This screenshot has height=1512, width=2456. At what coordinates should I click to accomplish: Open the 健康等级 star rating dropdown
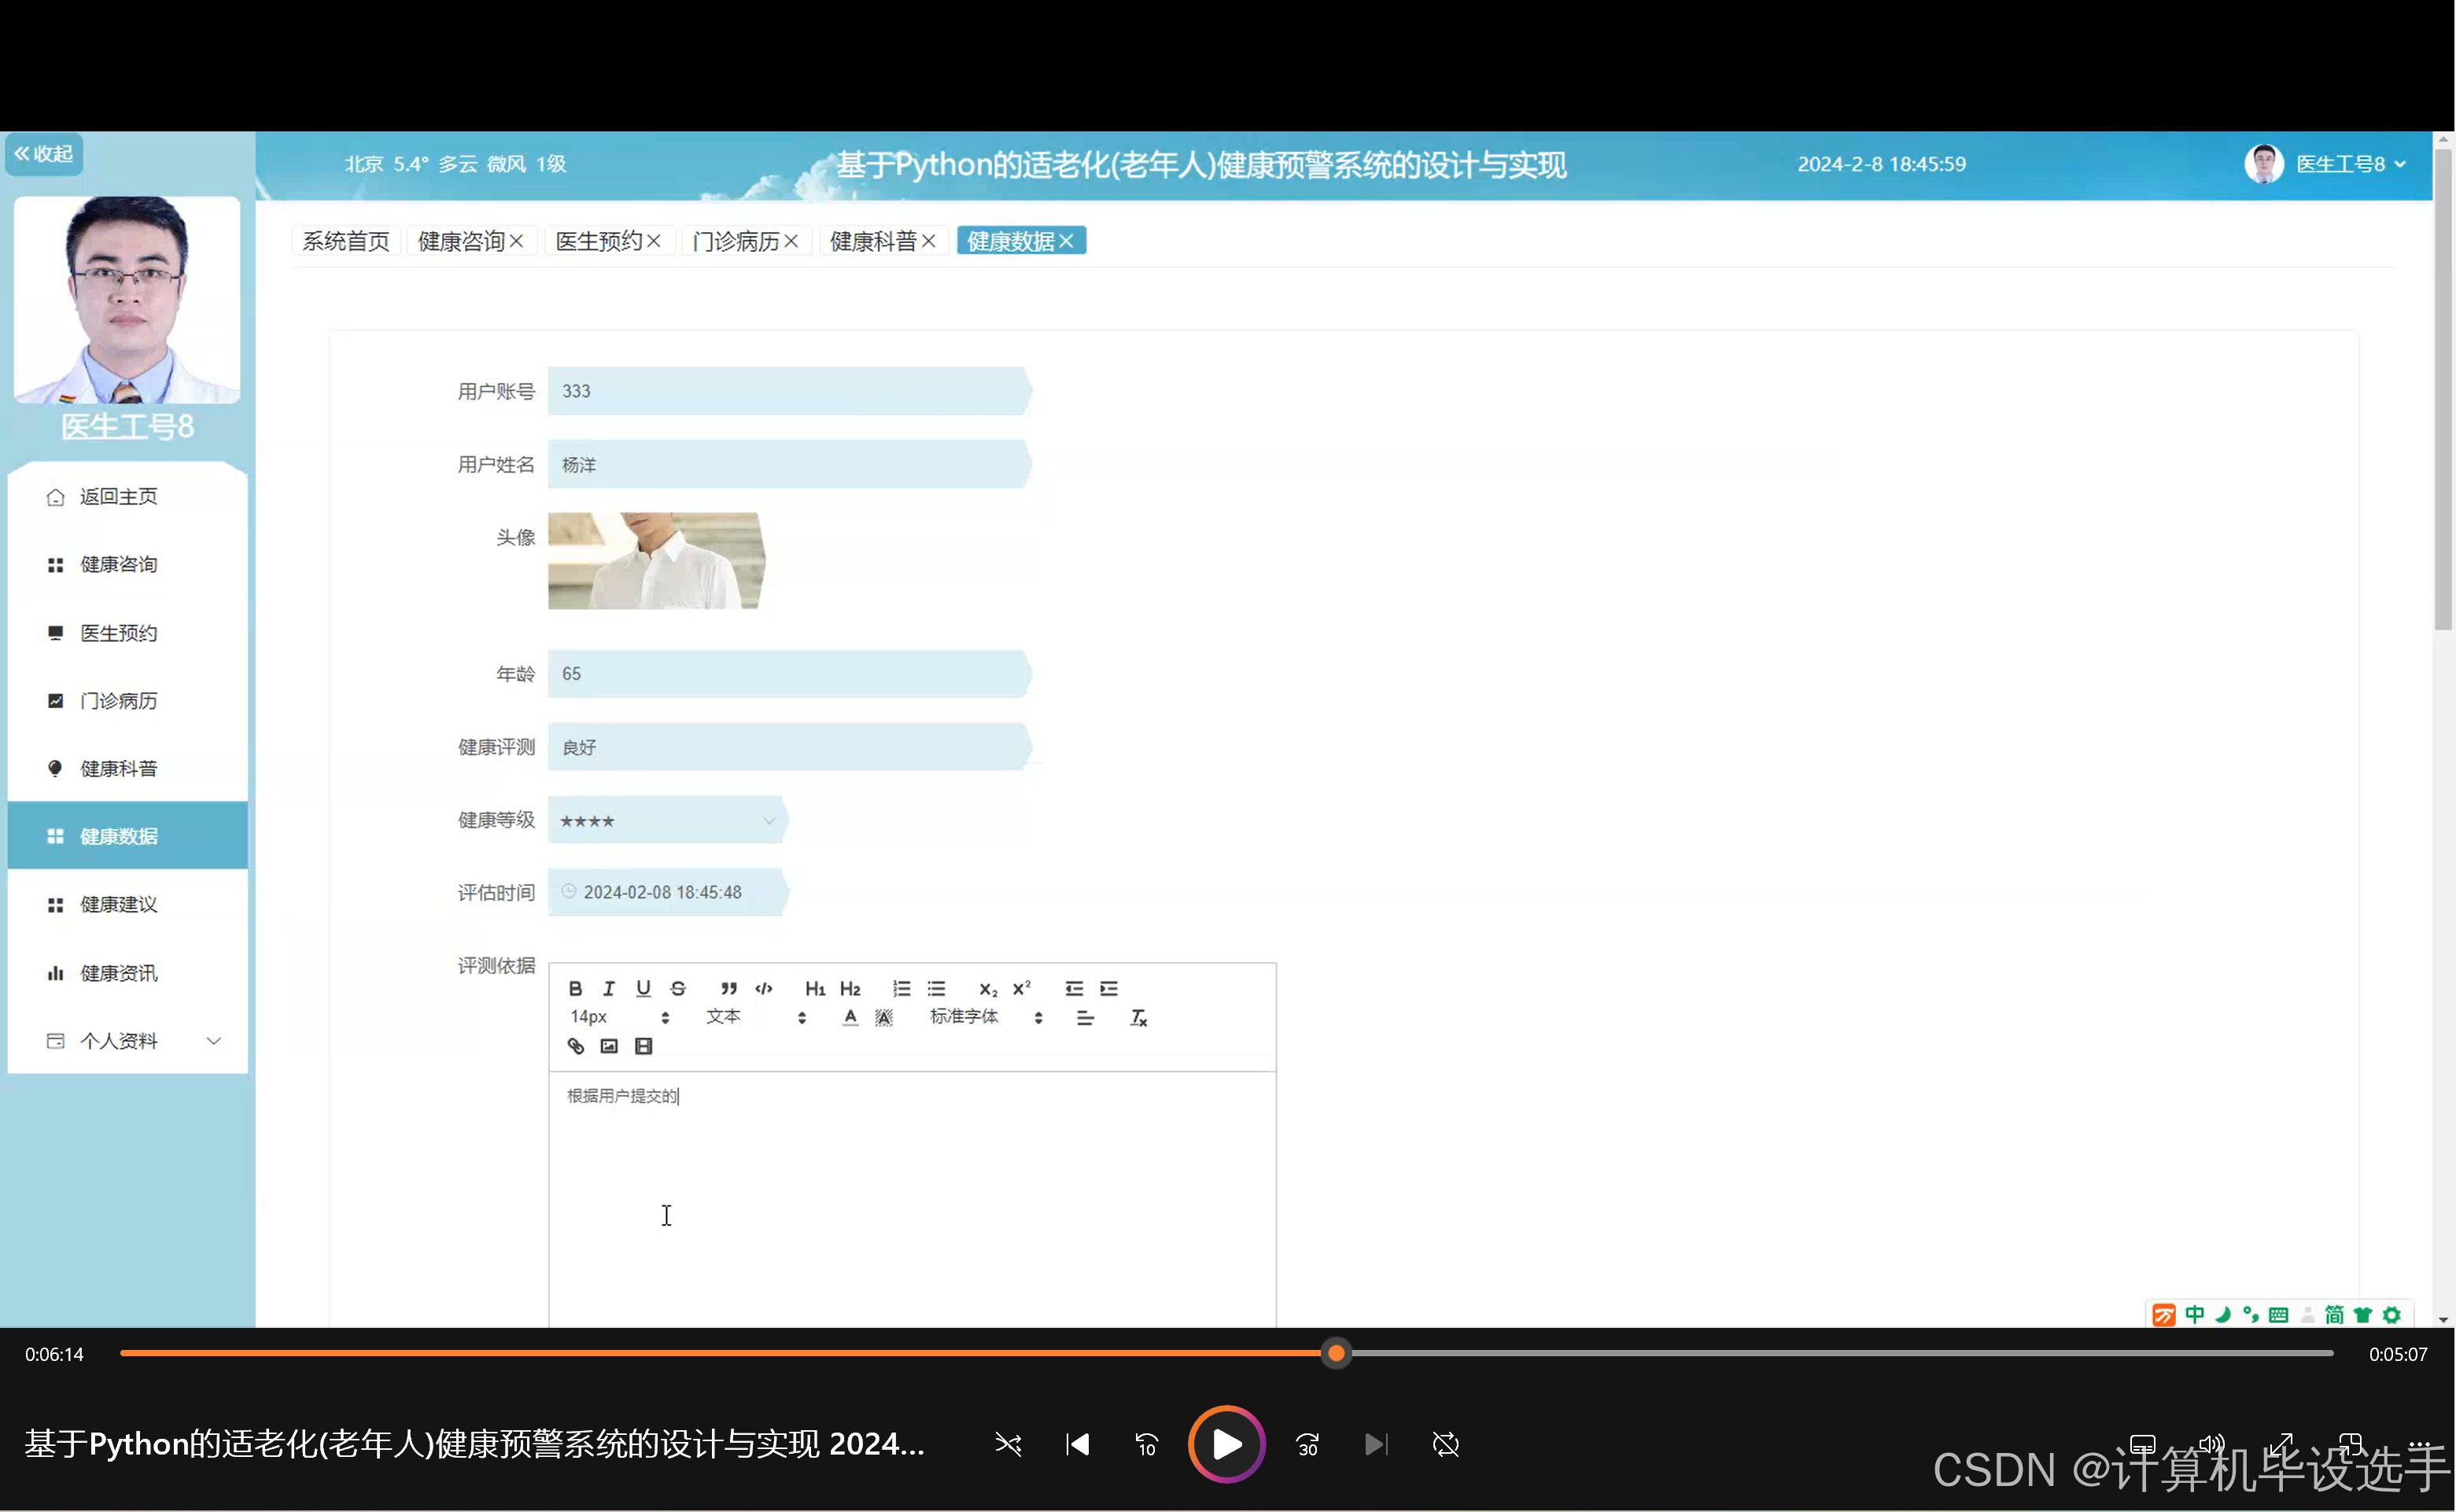point(667,820)
